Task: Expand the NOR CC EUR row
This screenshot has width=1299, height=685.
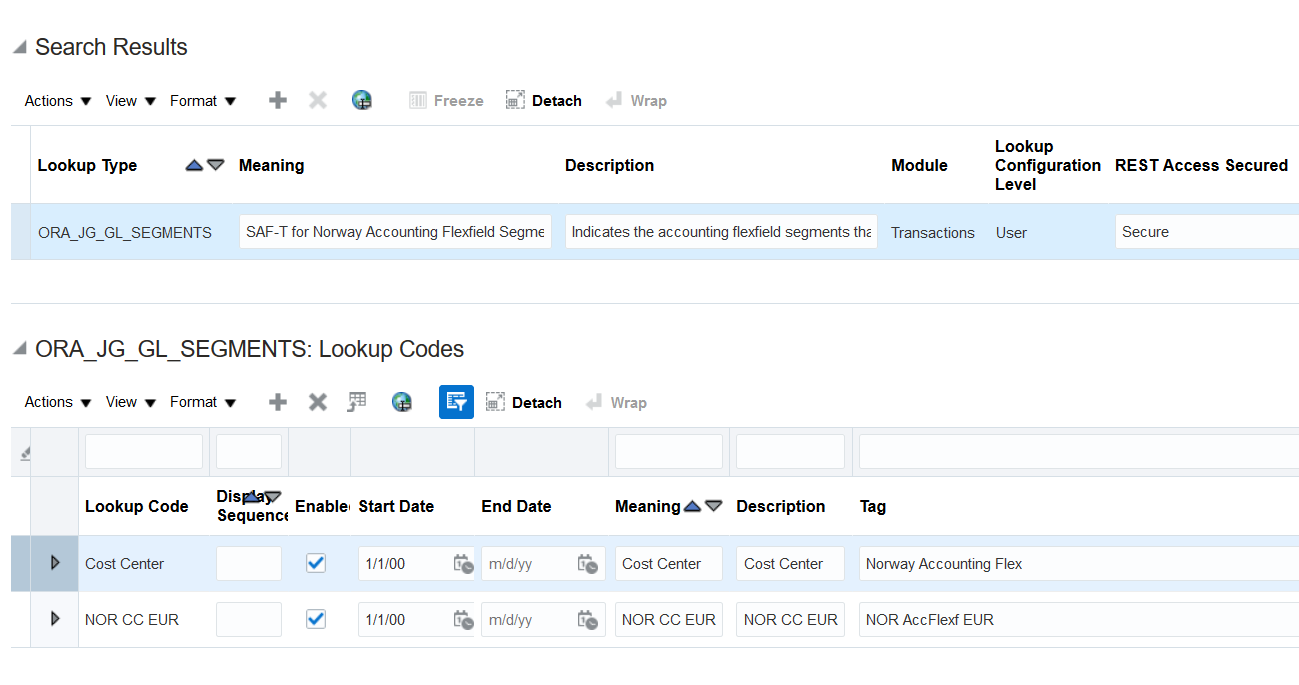Action: coord(55,620)
